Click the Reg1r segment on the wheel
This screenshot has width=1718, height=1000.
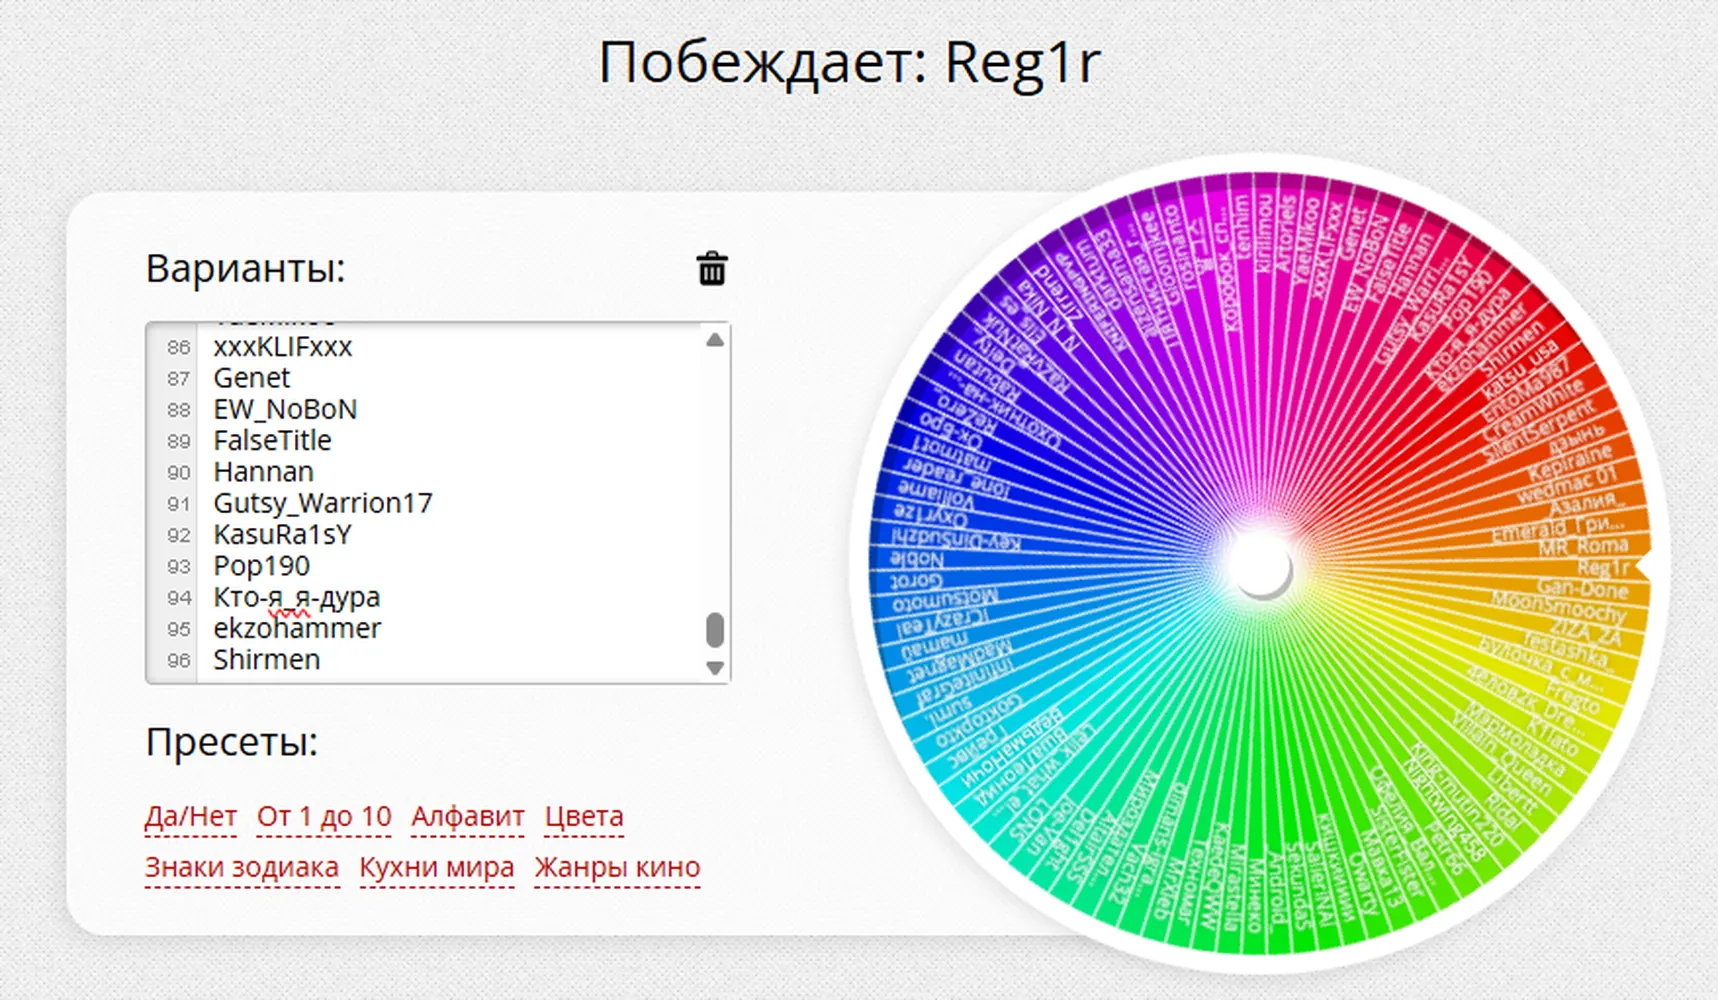[1603, 568]
